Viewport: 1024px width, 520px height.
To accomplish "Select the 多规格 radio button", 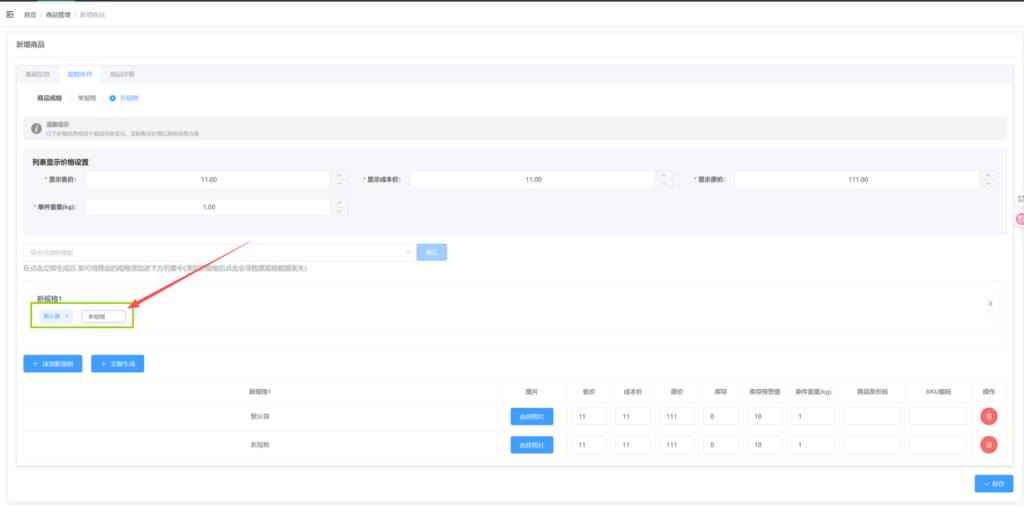I will point(113,98).
